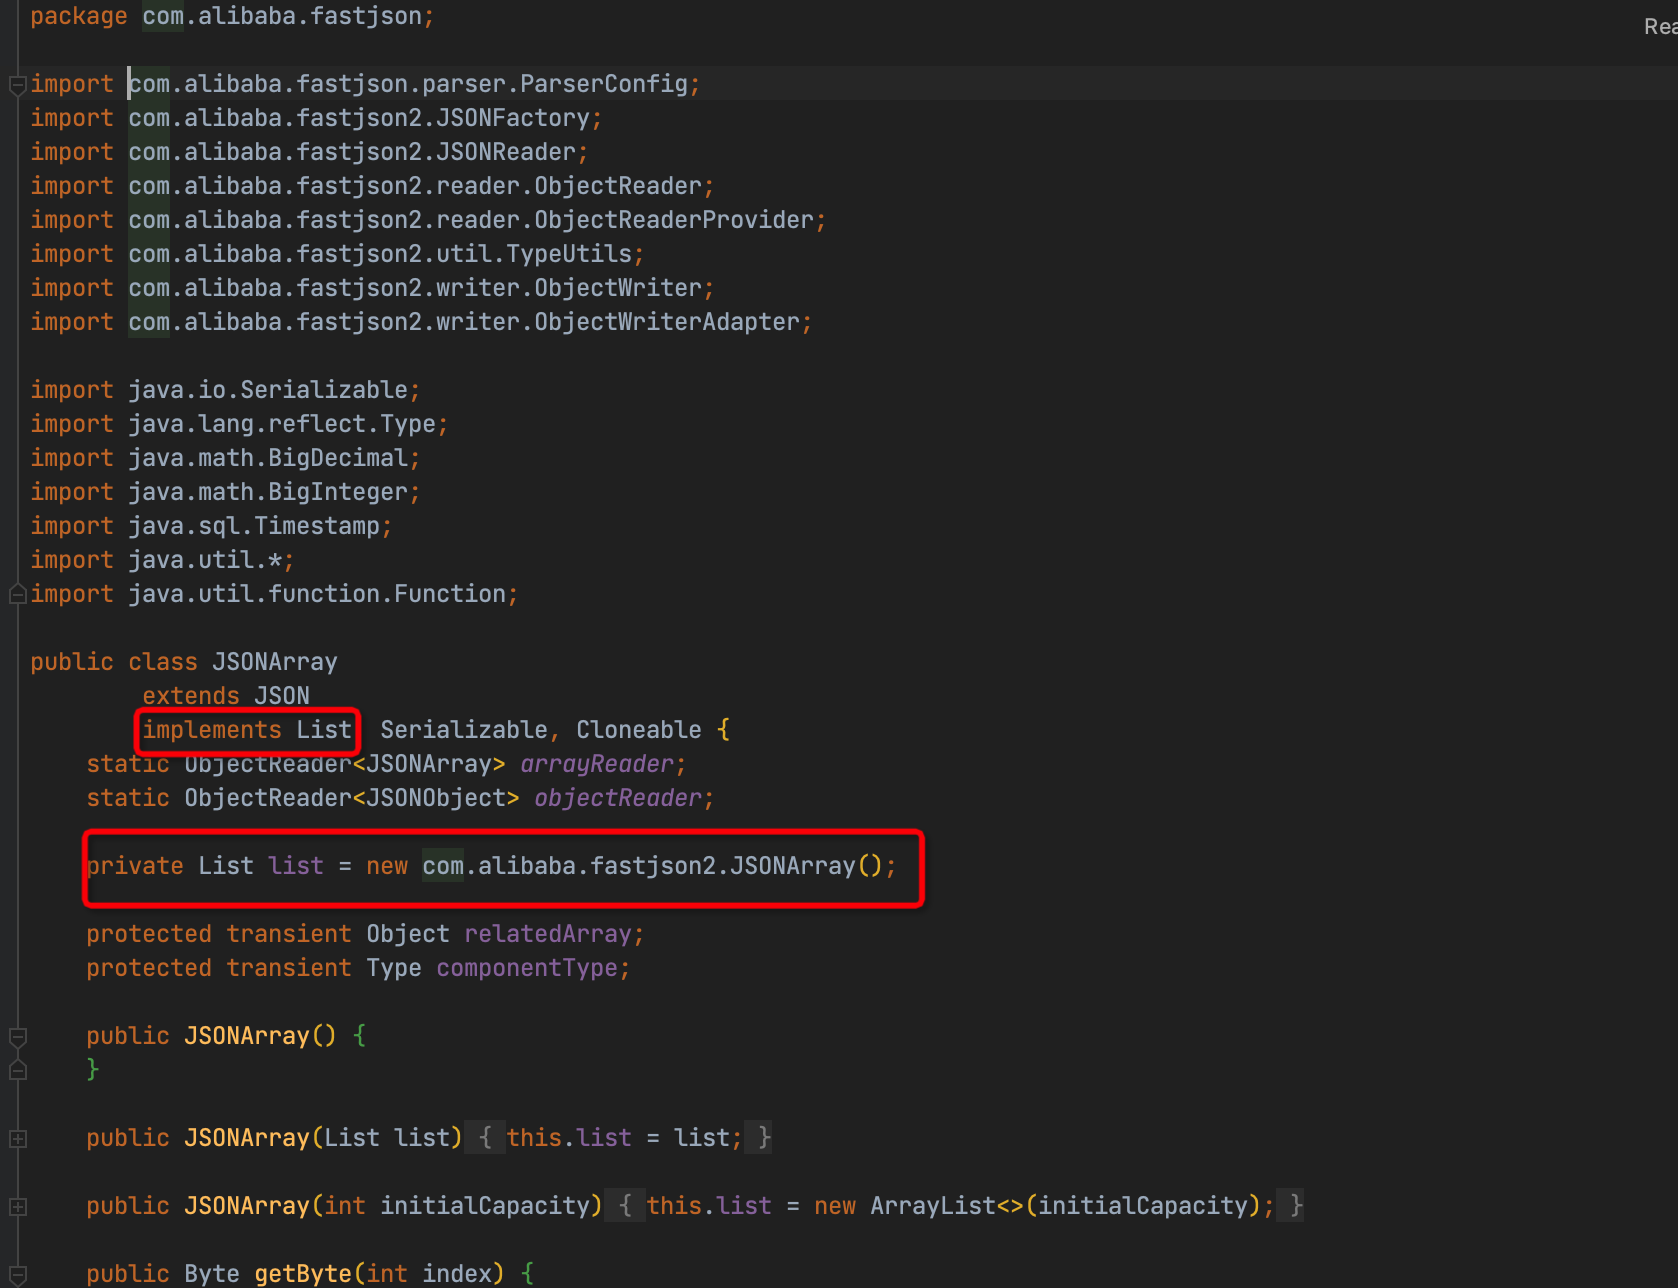Select the JSONArray class name
This screenshot has width=1678, height=1288.
click(273, 661)
